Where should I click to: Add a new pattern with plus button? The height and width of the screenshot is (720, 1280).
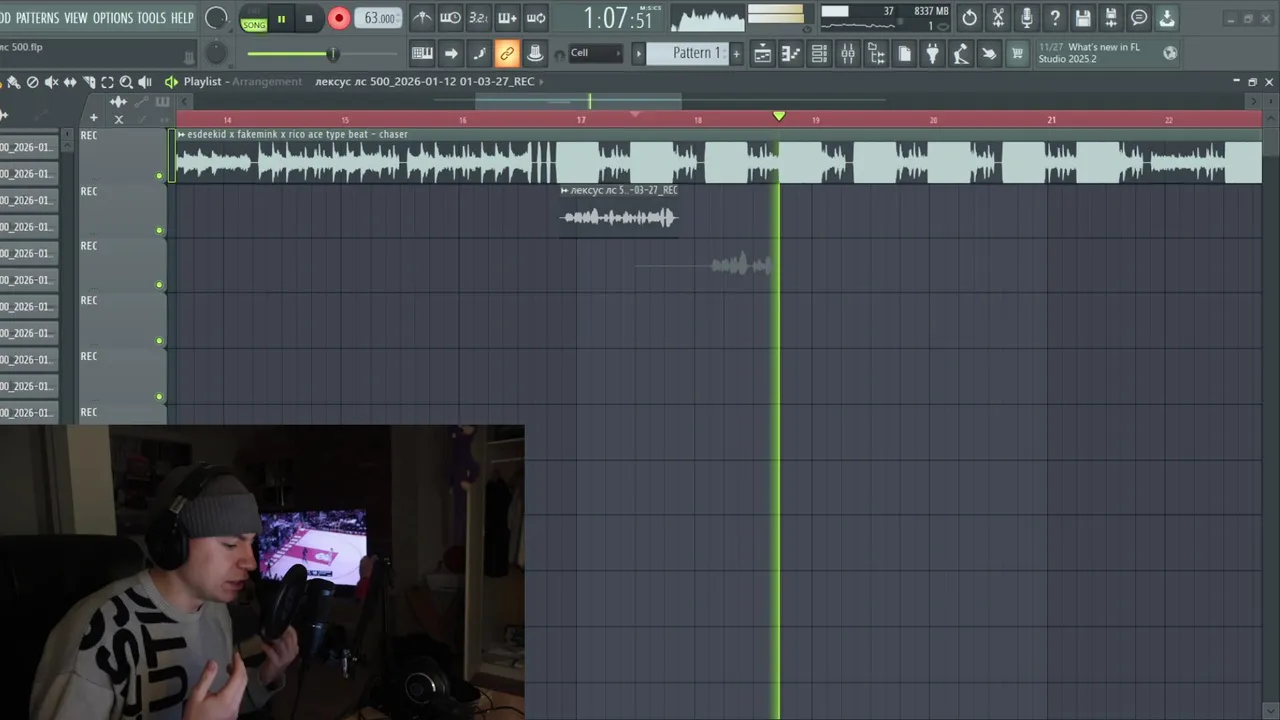pos(736,53)
